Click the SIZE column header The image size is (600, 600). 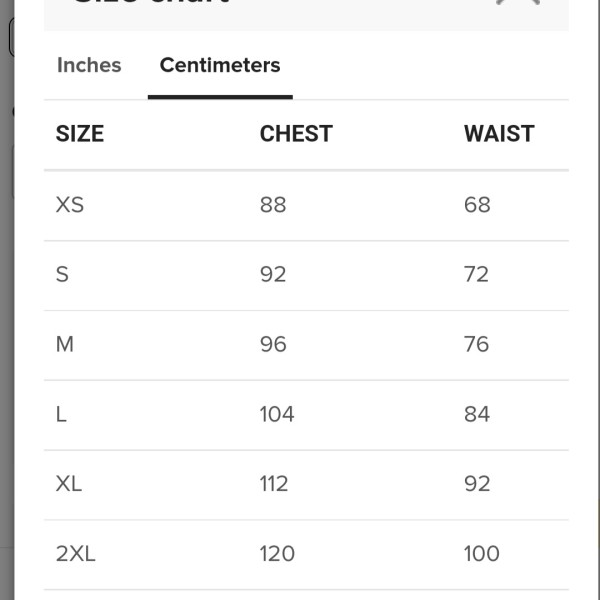80,134
